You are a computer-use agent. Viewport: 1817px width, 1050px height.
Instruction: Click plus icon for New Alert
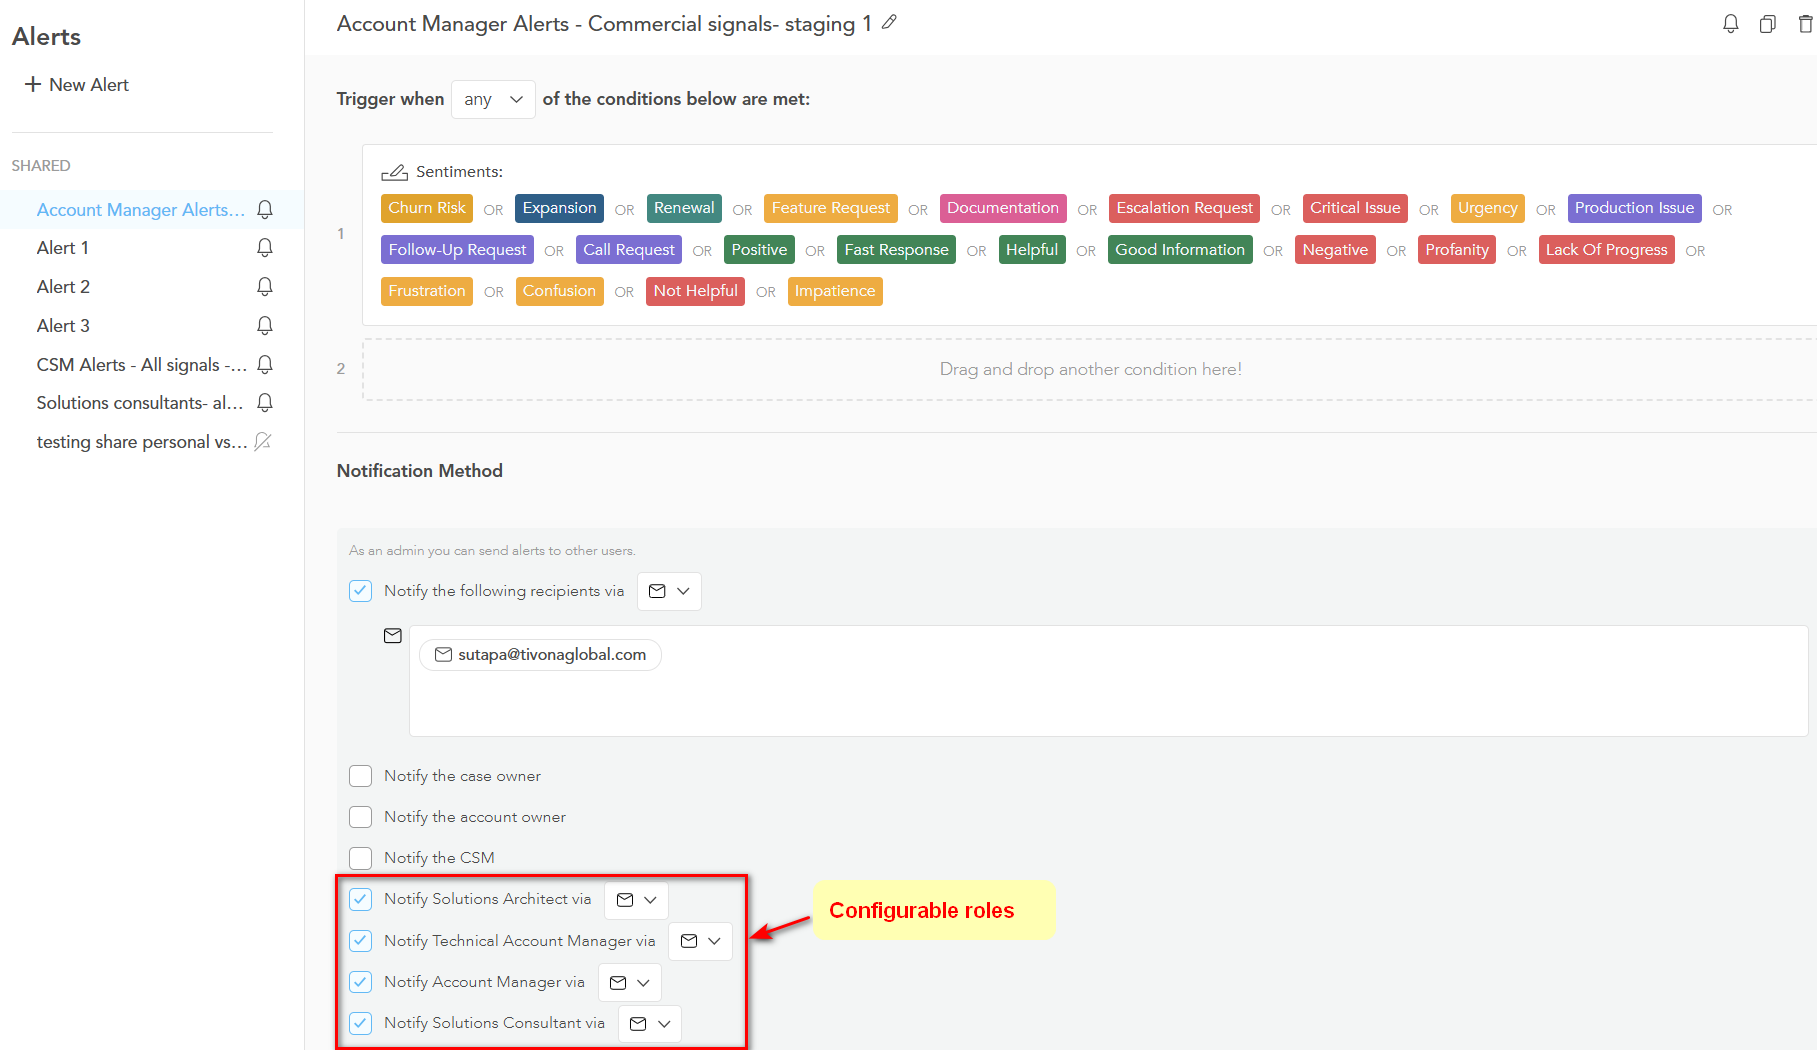tap(33, 85)
